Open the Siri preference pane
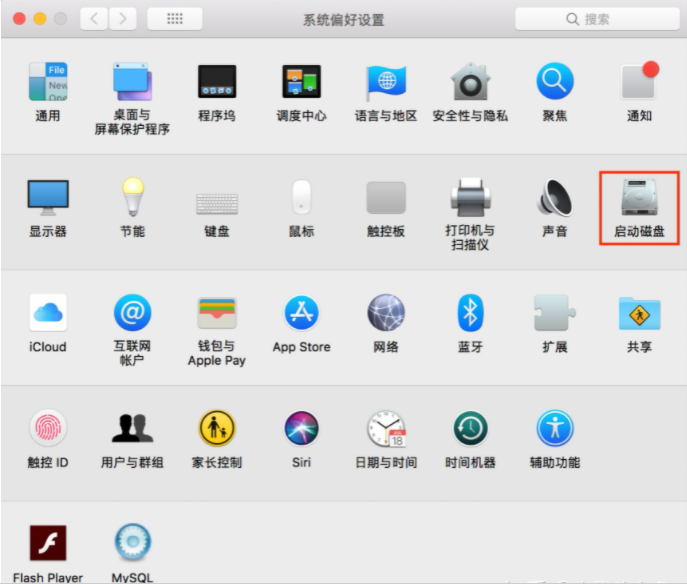The image size is (687, 584). tap(301, 429)
